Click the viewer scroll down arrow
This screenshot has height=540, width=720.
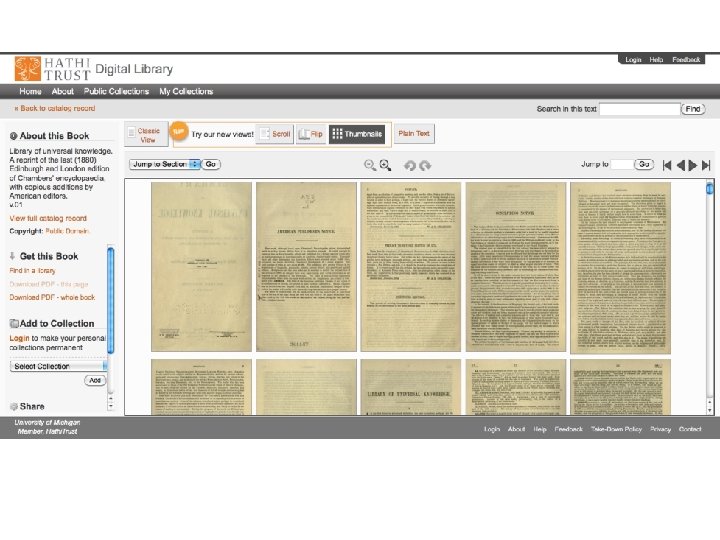point(710,410)
